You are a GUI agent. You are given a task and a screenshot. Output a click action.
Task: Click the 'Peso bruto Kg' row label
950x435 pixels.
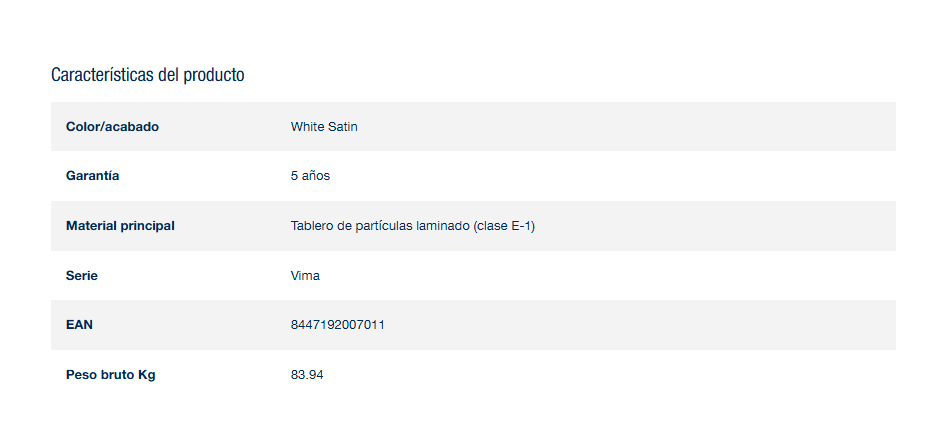(110, 375)
